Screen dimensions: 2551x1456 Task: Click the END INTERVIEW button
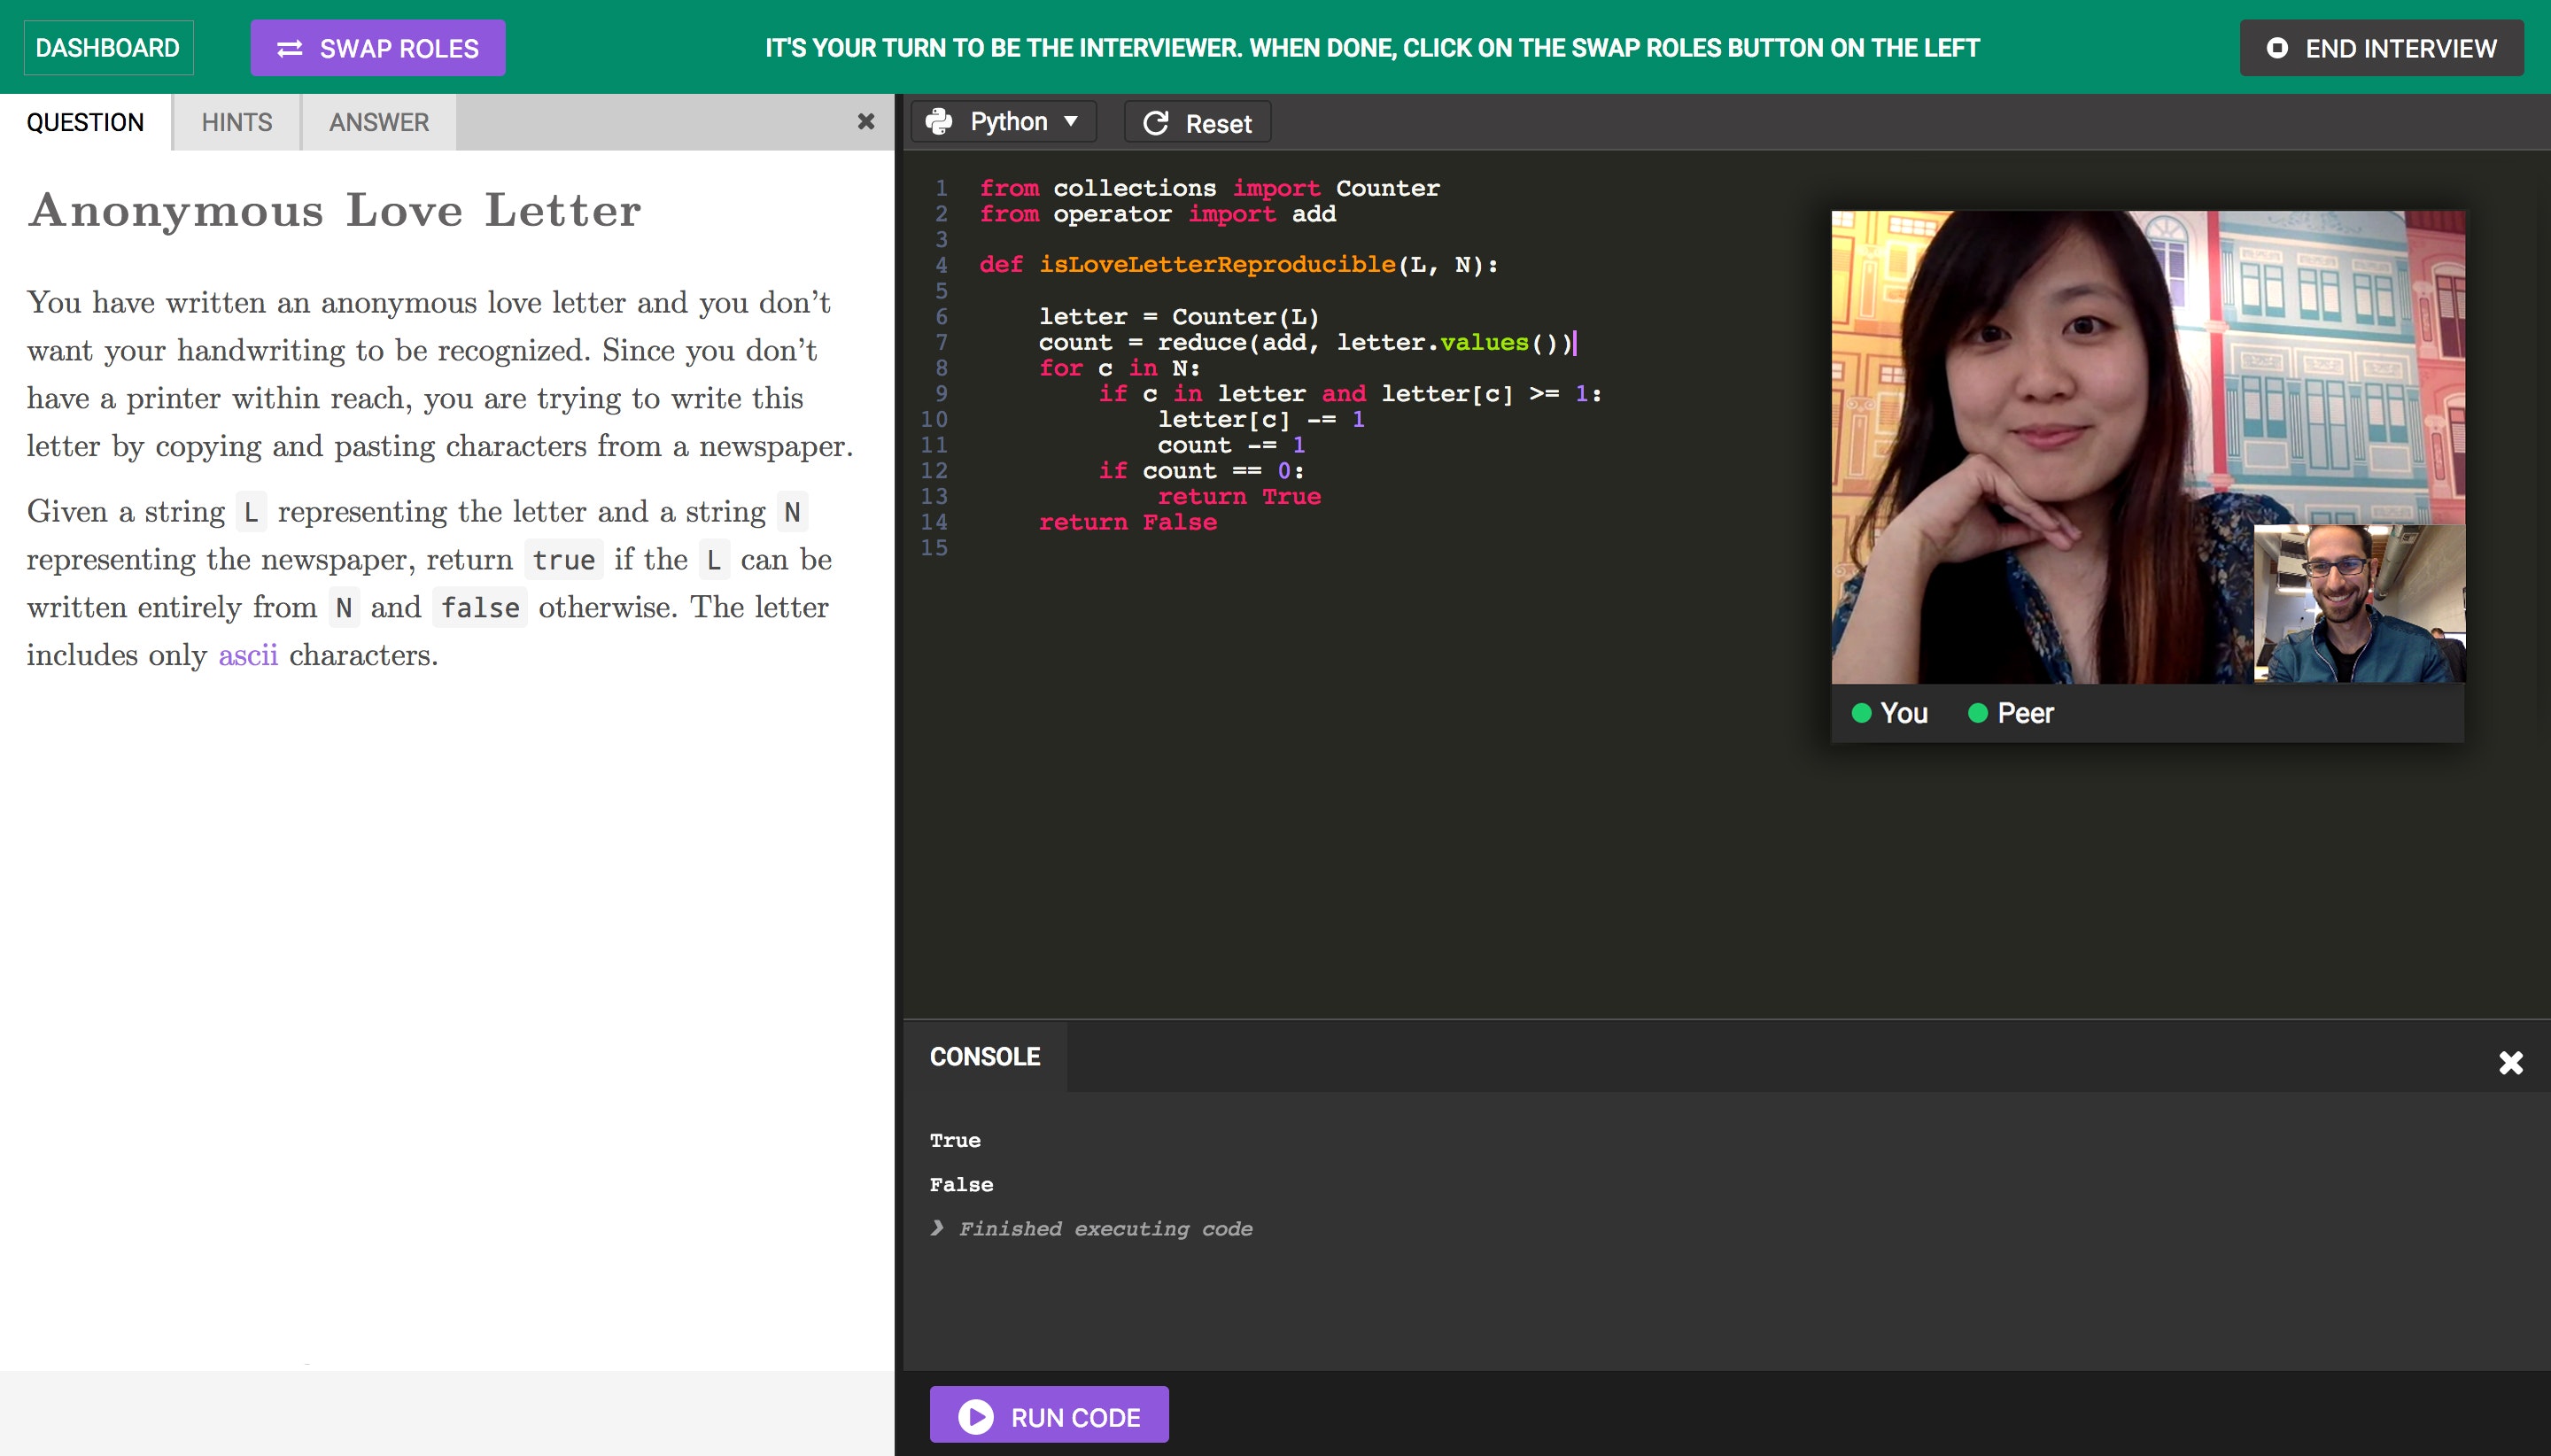tap(2381, 48)
